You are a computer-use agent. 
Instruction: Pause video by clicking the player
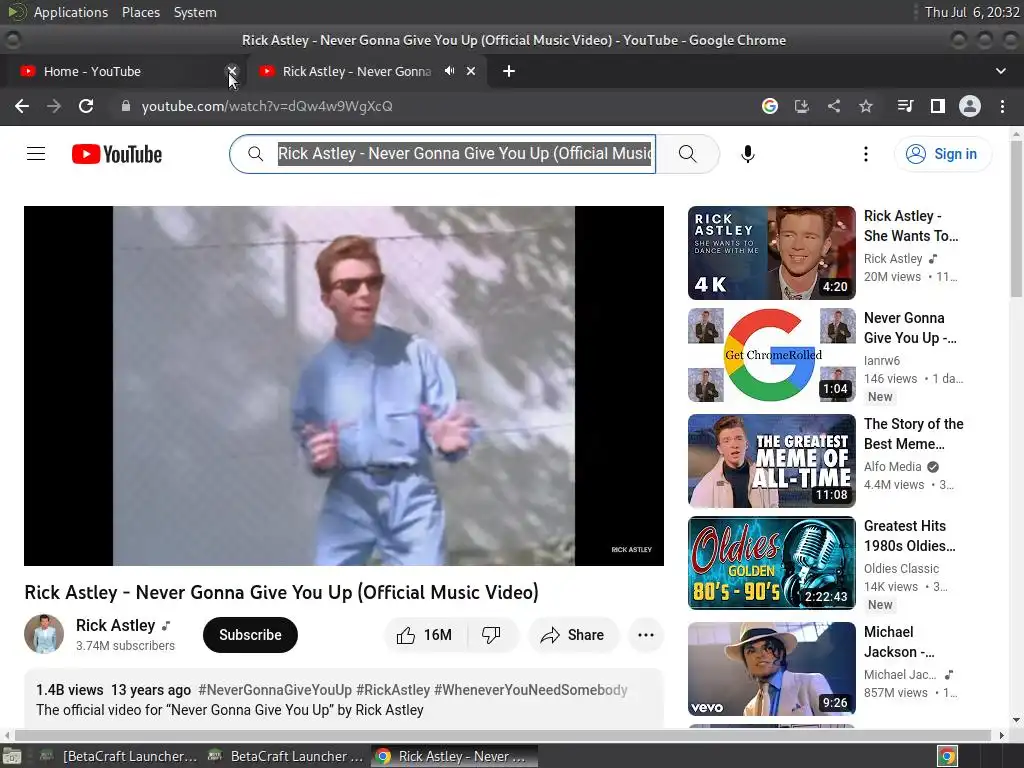pyautogui.click(x=344, y=386)
